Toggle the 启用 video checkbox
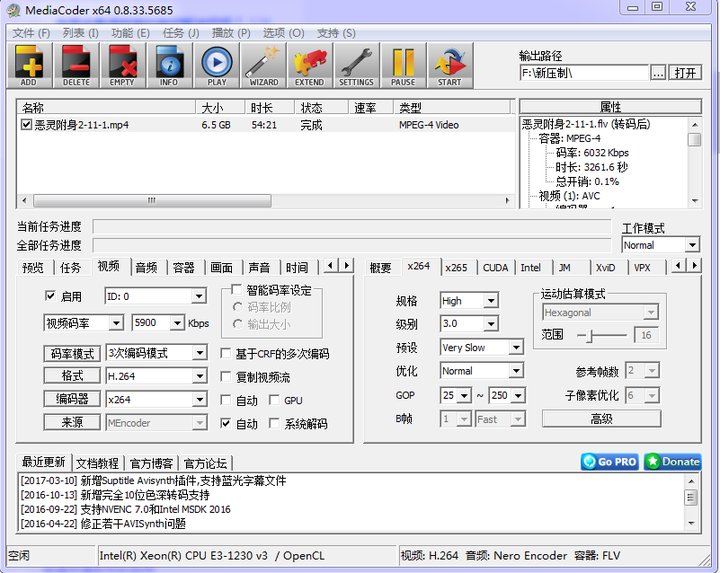This screenshot has width=720, height=573. click(50, 296)
